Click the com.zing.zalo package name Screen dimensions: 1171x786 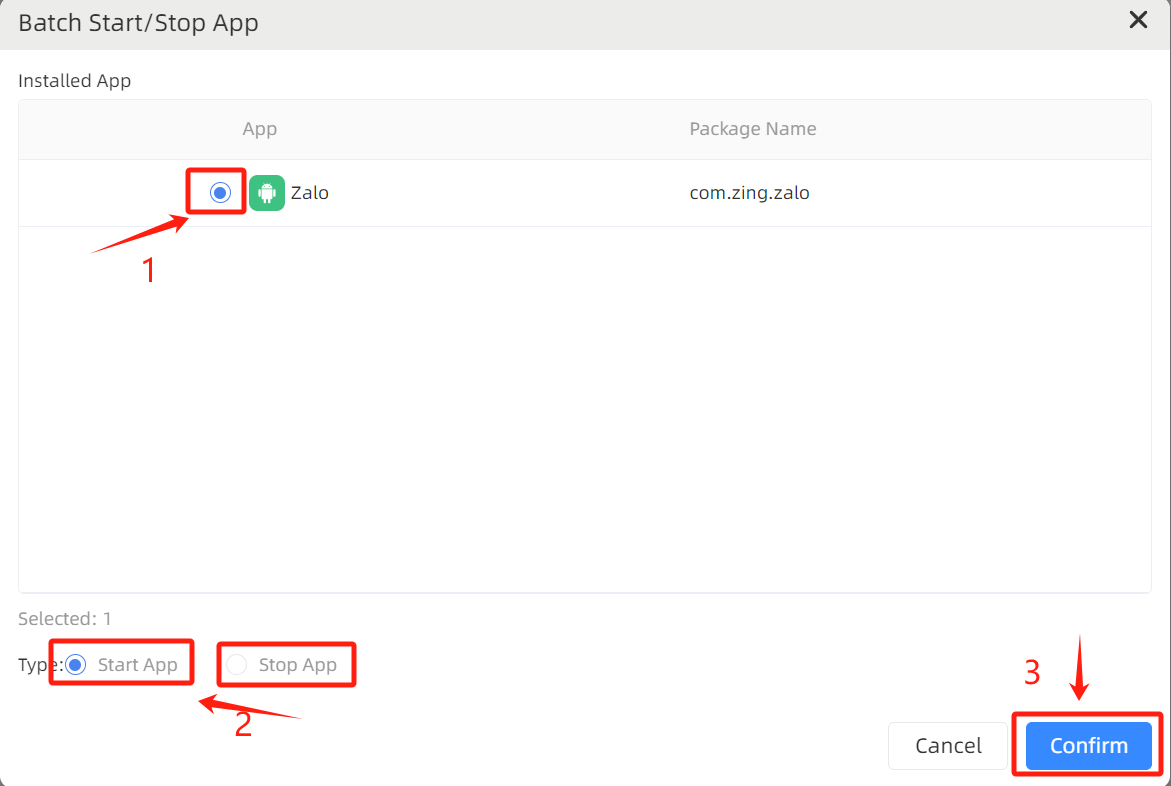click(749, 193)
